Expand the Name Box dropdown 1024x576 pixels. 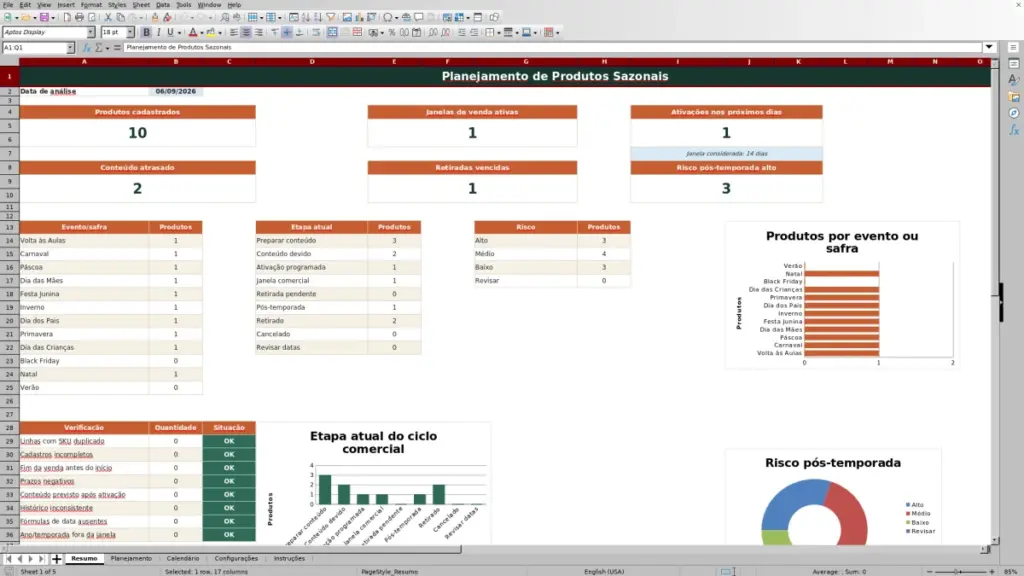tap(70, 48)
